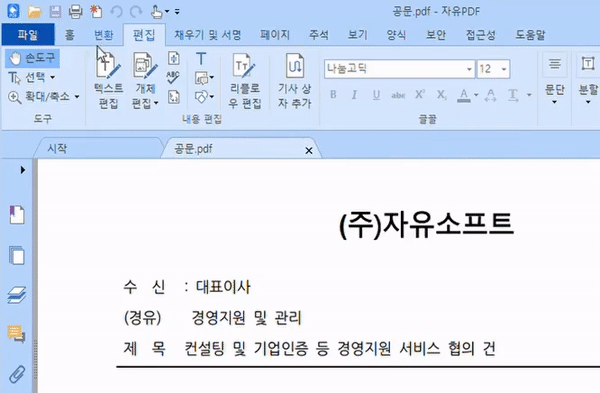The width and height of the screenshot is (600, 393).
Task: Switch to the 변환 ribbon tab
Action: coord(104,35)
